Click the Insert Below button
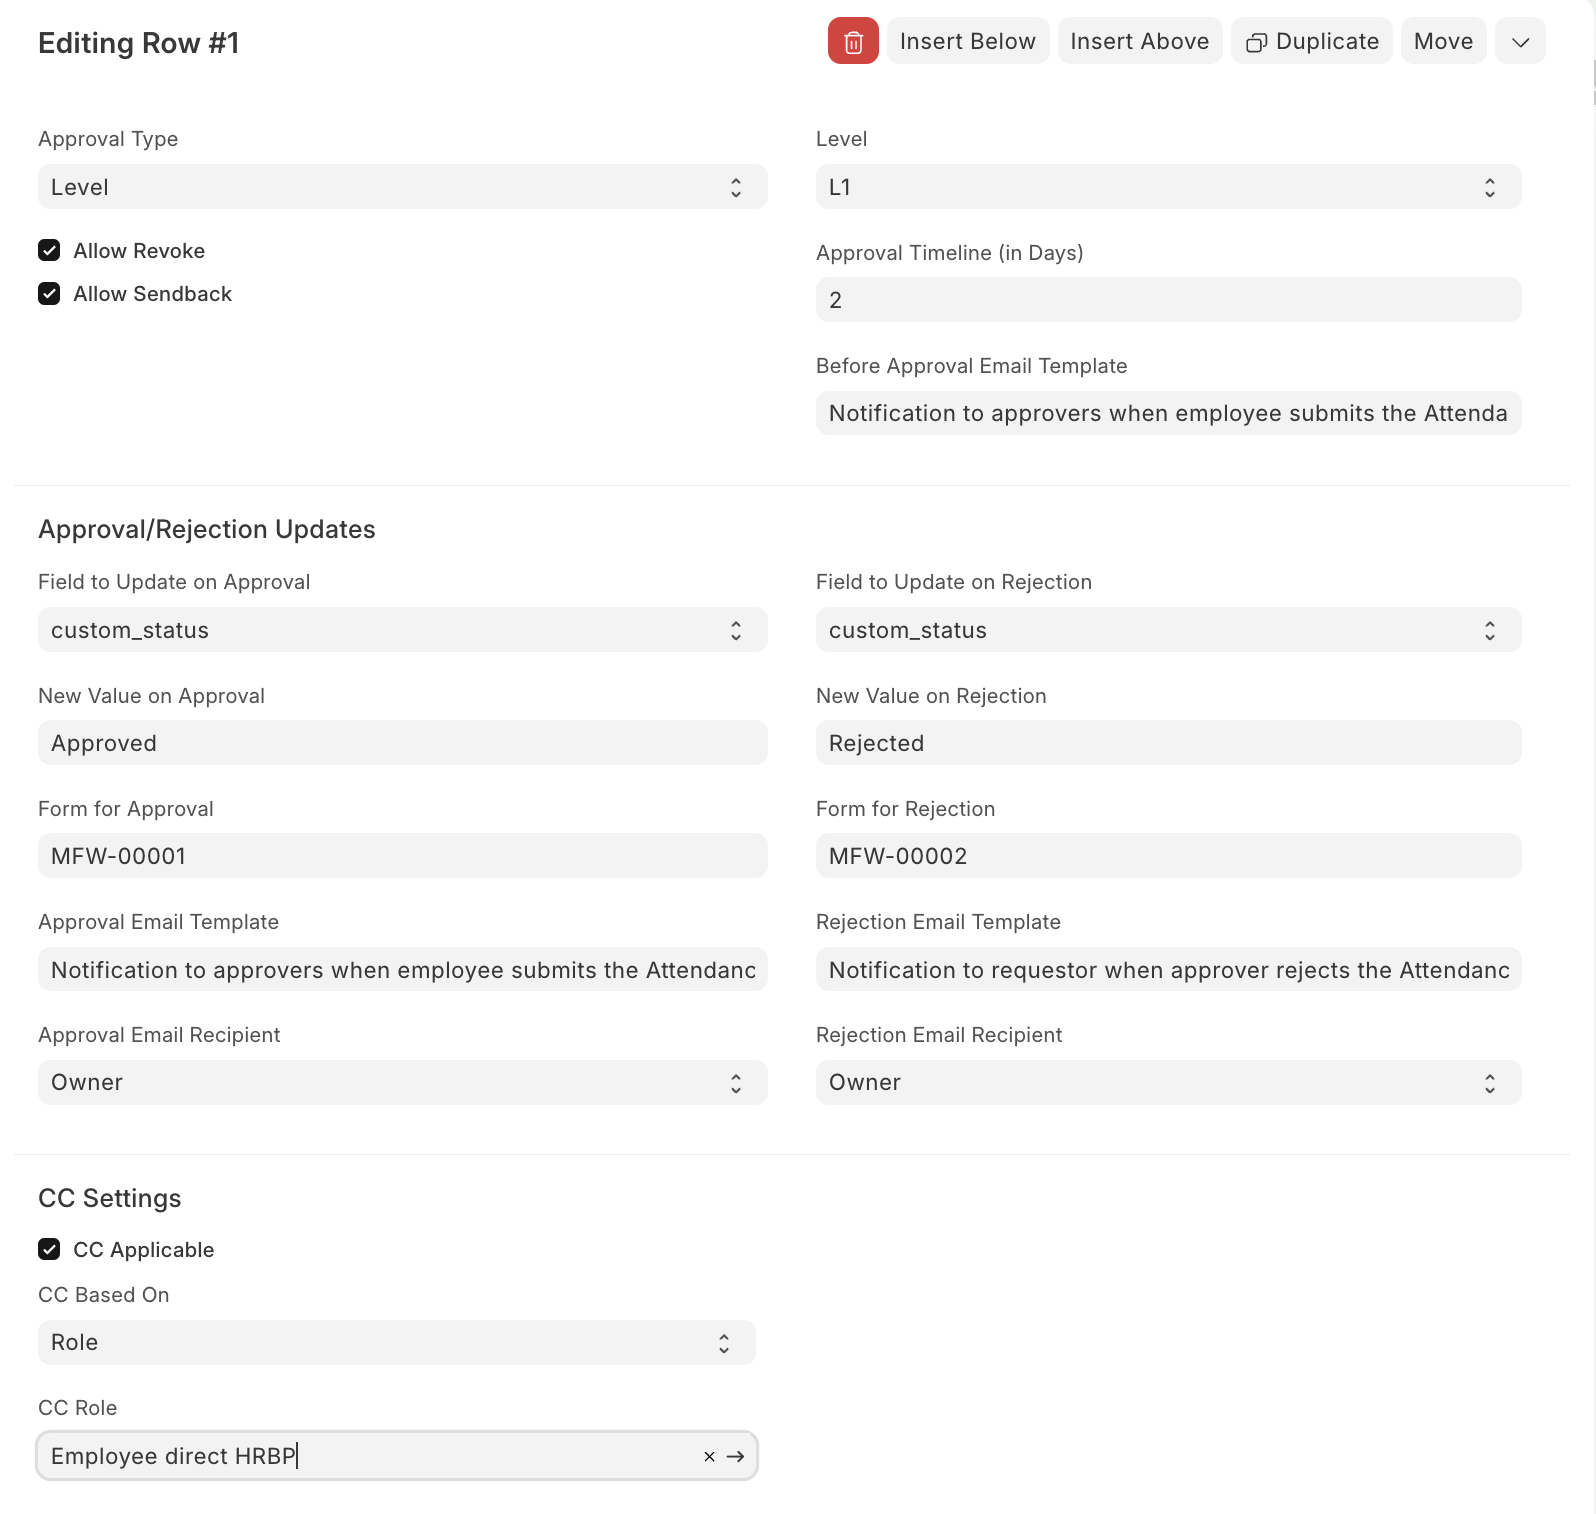This screenshot has width=1596, height=1514. coord(968,41)
